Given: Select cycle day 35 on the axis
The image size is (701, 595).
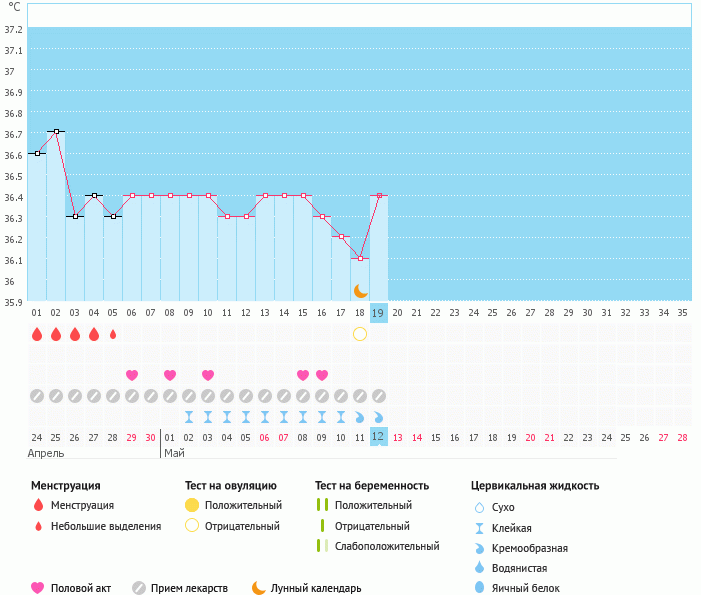Looking at the screenshot, I should [682, 313].
